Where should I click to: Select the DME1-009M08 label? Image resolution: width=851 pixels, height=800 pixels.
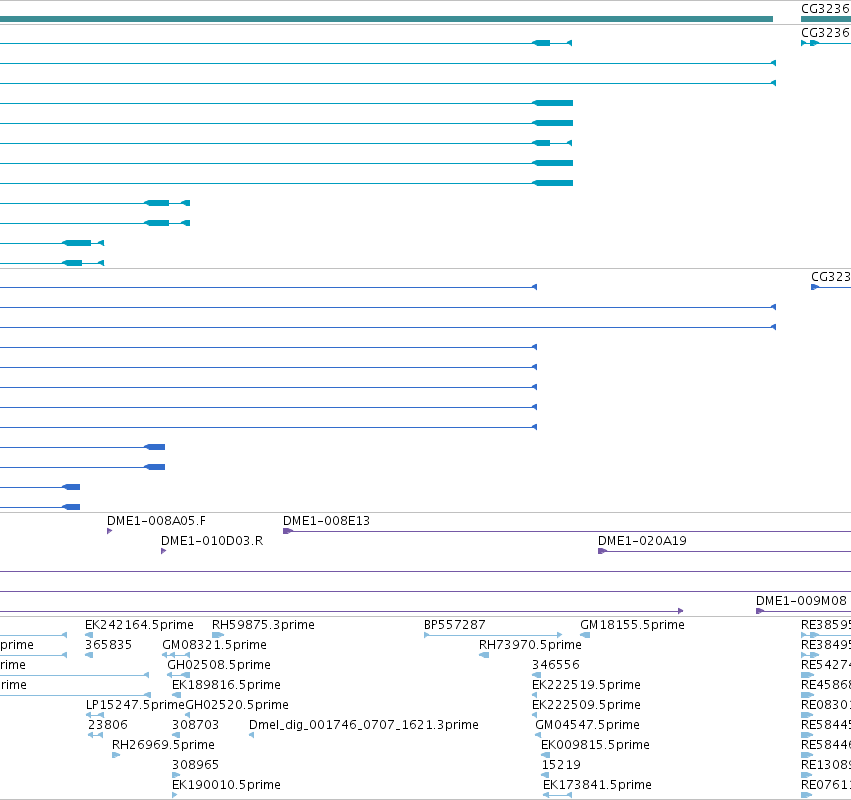(x=801, y=601)
